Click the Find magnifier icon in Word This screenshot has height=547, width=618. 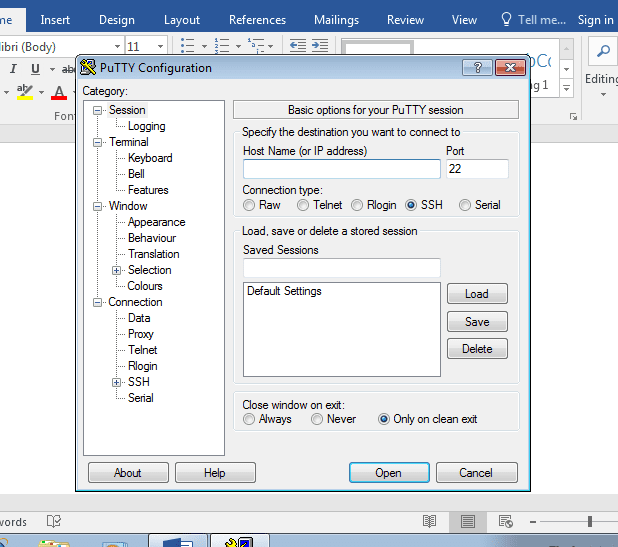[x=603, y=51]
